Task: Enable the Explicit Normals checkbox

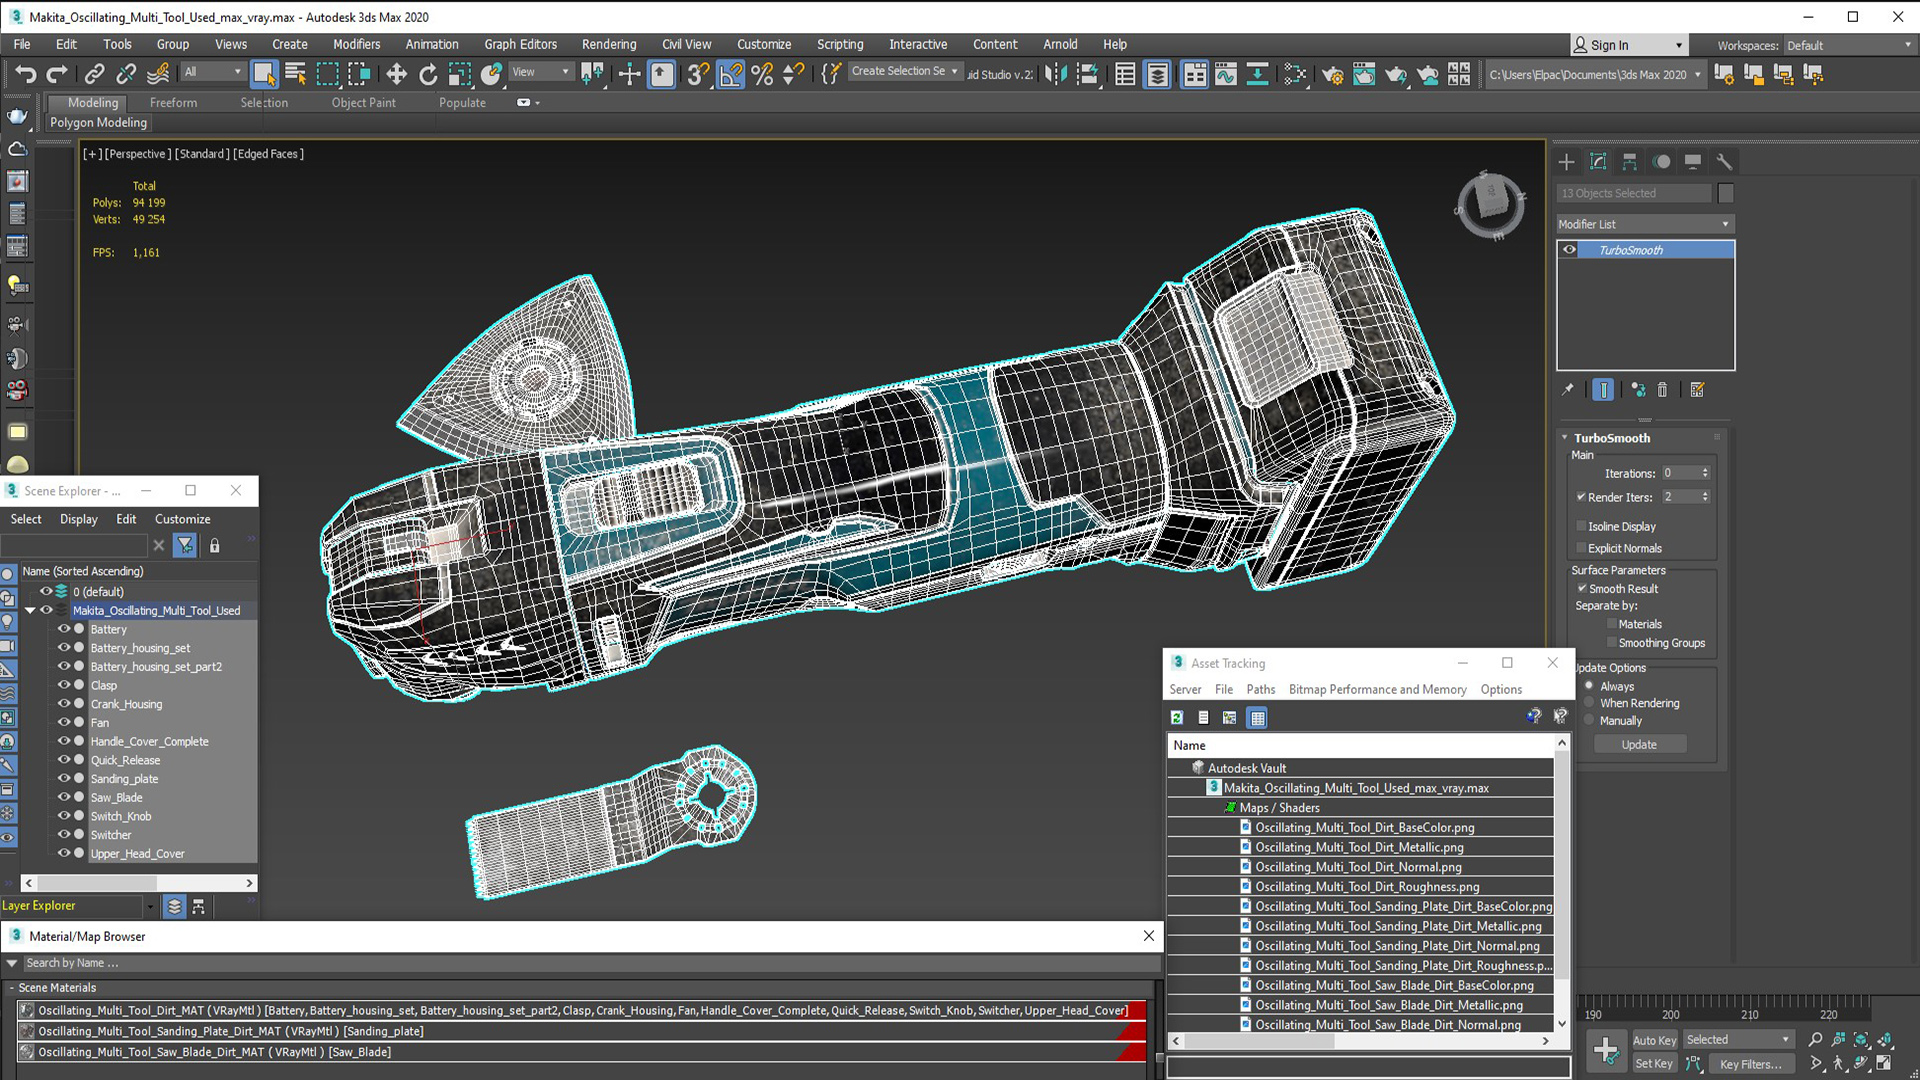Action: (1581, 548)
